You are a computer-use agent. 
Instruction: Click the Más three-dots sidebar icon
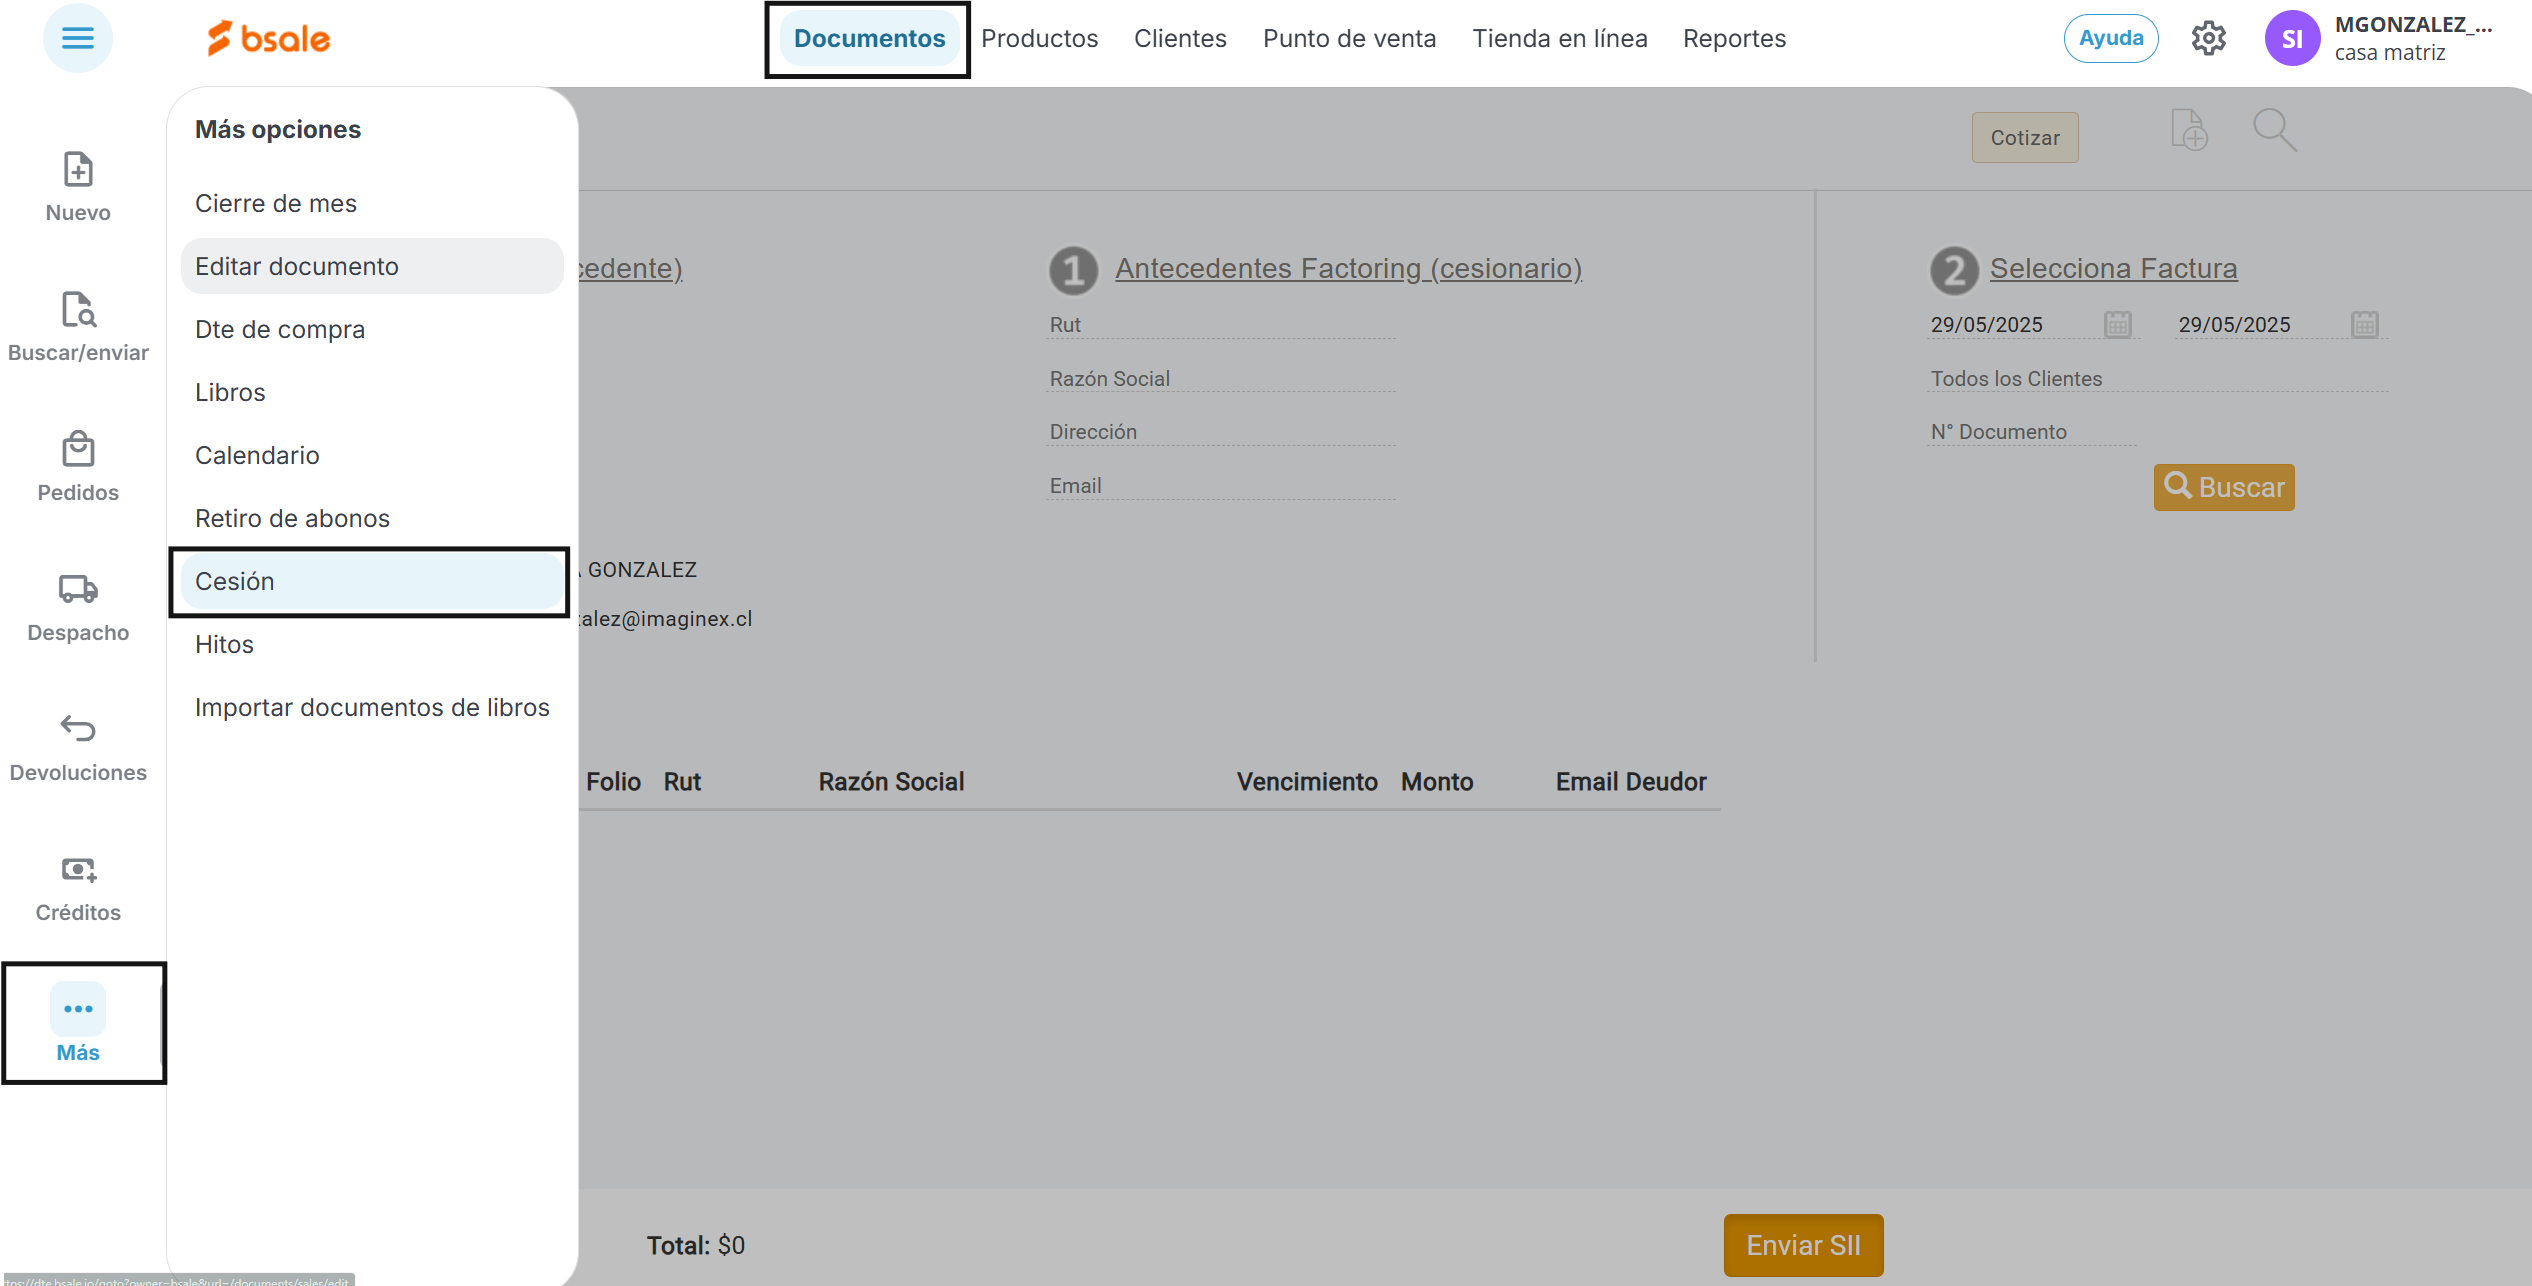pos(78,1010)
